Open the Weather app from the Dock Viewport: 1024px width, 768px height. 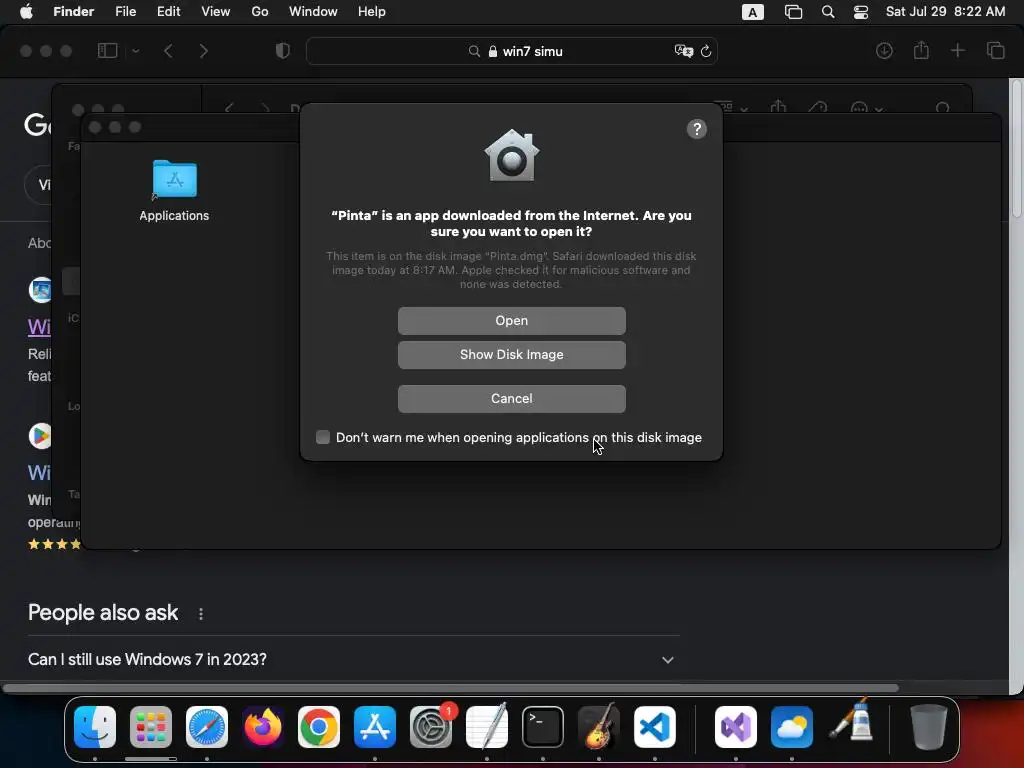coord(792,727)
